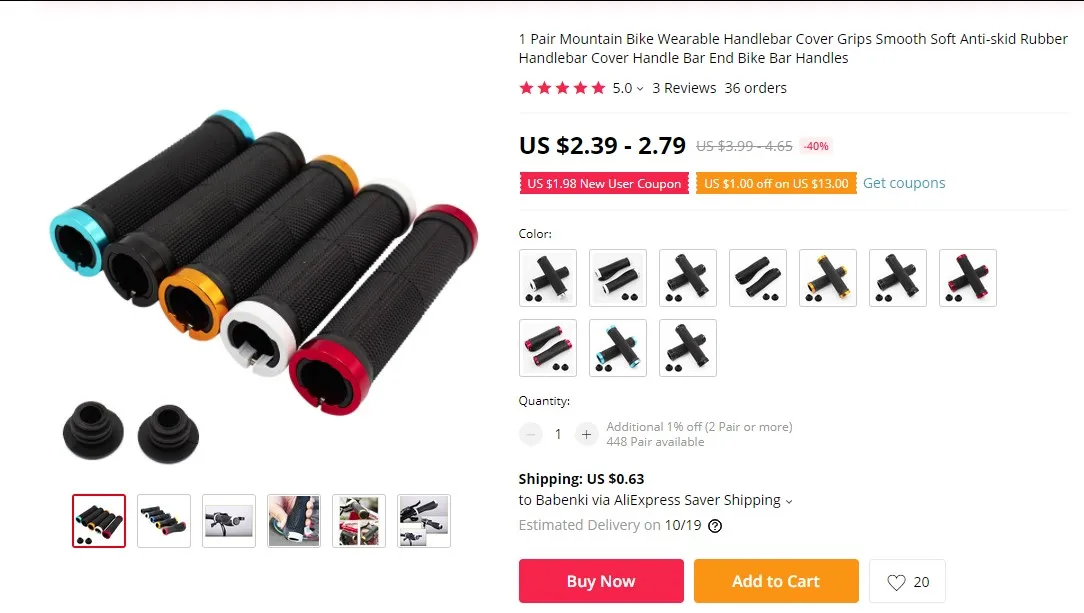Click the Add to Cart button
This screenshot has width=1084, height=613.
pyautogui.click(x=776, y=581)
